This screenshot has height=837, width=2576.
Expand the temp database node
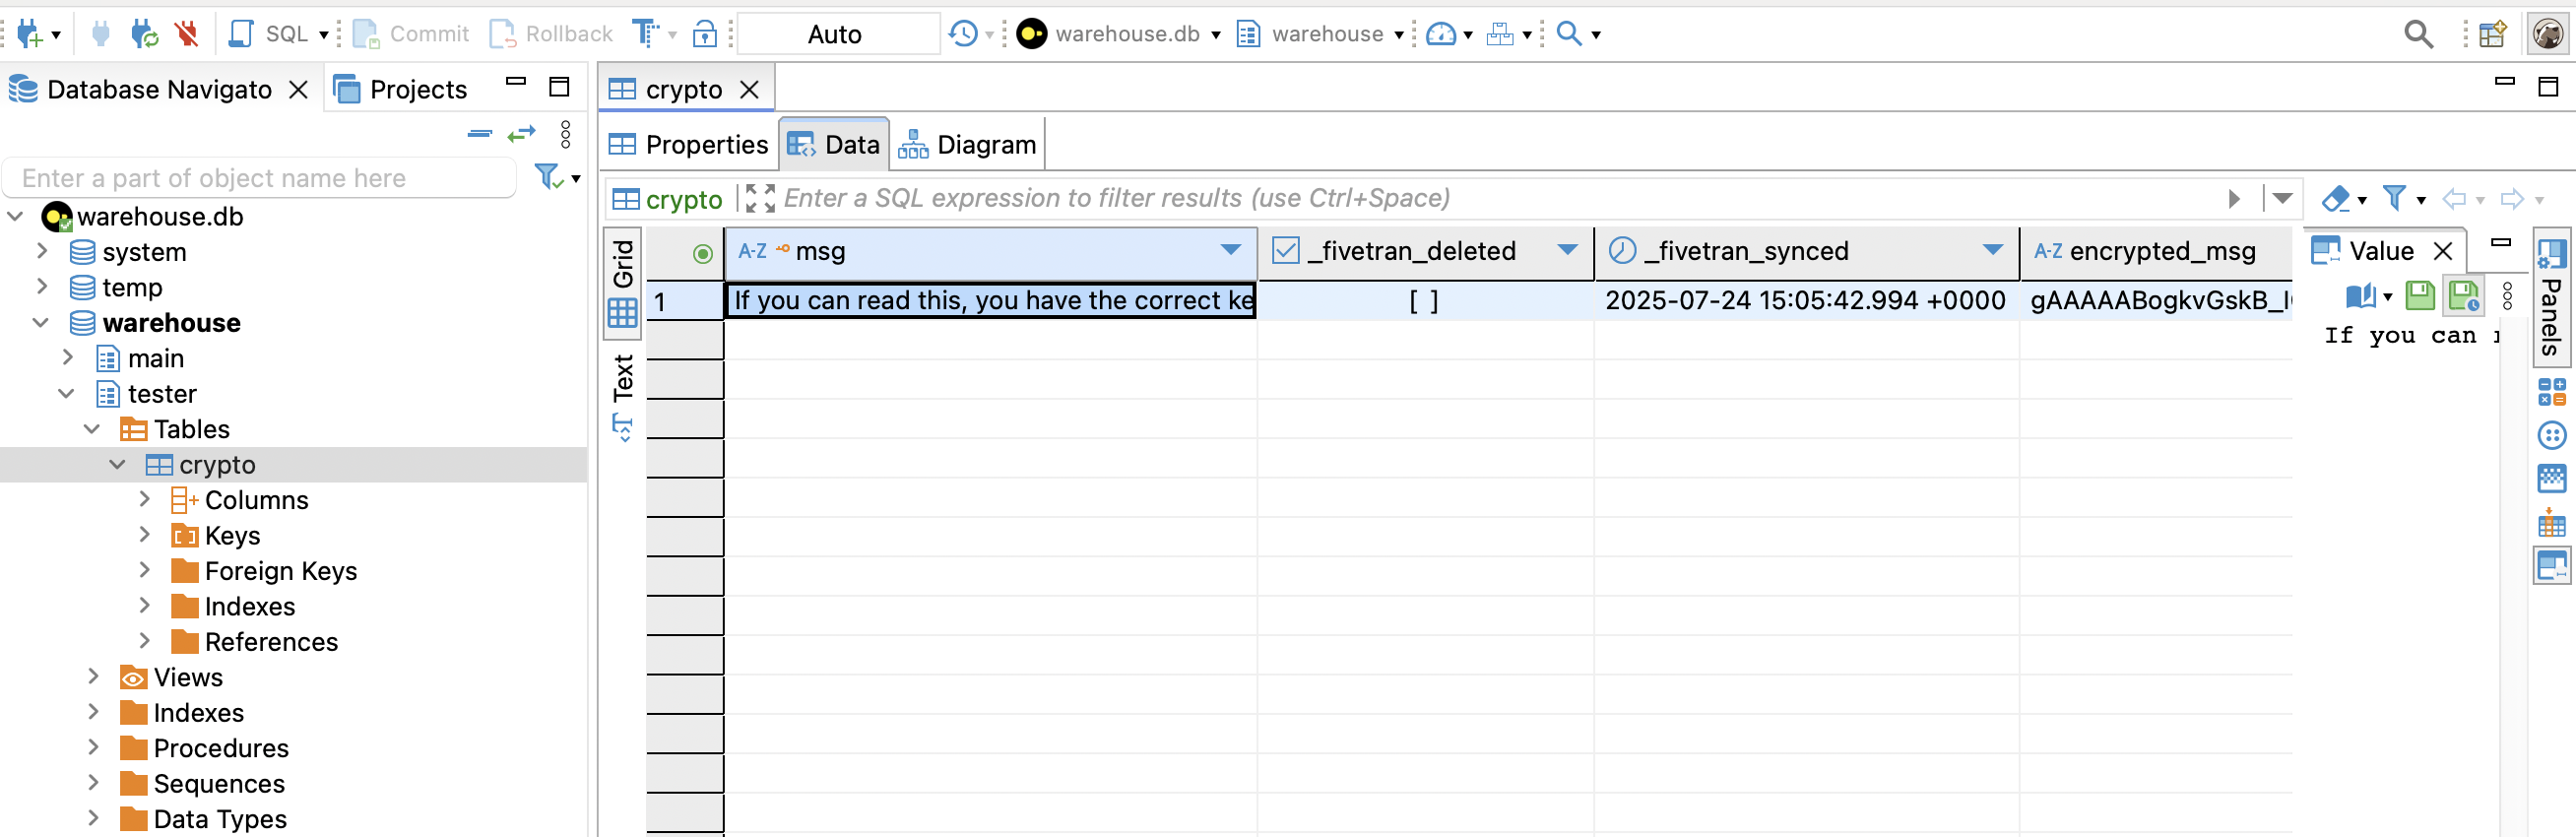(42, 287)
